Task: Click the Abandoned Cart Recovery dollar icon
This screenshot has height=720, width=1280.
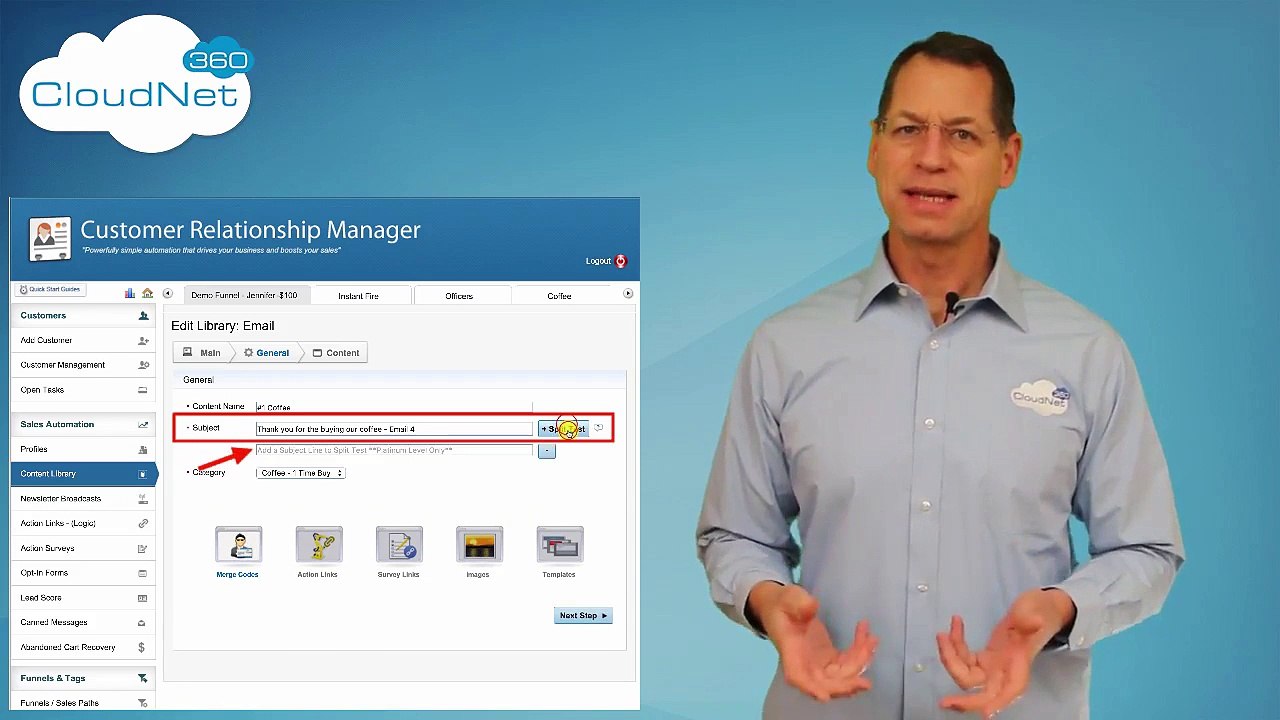Action: (142, 648)
